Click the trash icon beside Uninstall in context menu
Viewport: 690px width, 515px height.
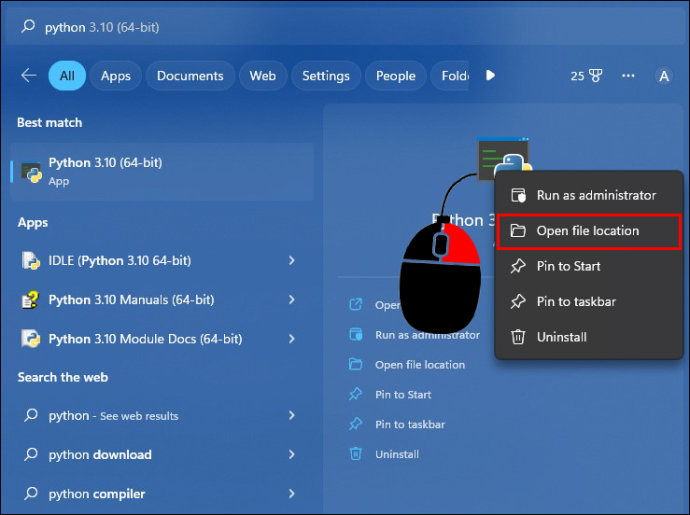[x=518, y=337]
